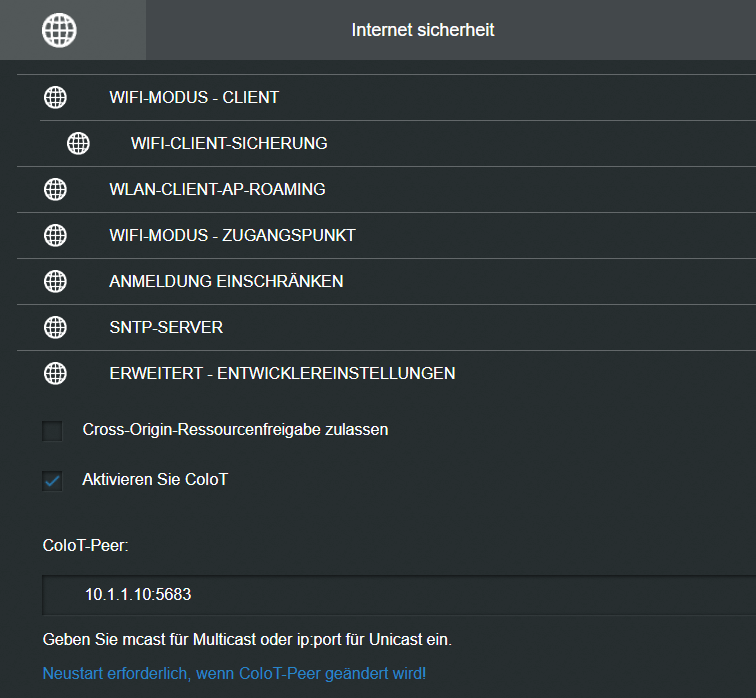
Task: Click globe icon beside ANMELDUNG EINSCHRÄNKEN
Action: point(55,282)
